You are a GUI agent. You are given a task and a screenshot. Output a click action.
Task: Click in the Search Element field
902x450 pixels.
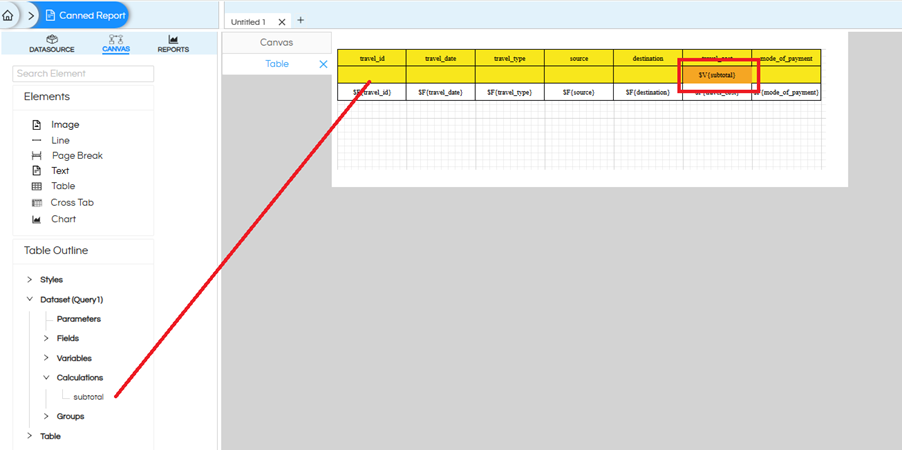83,74
